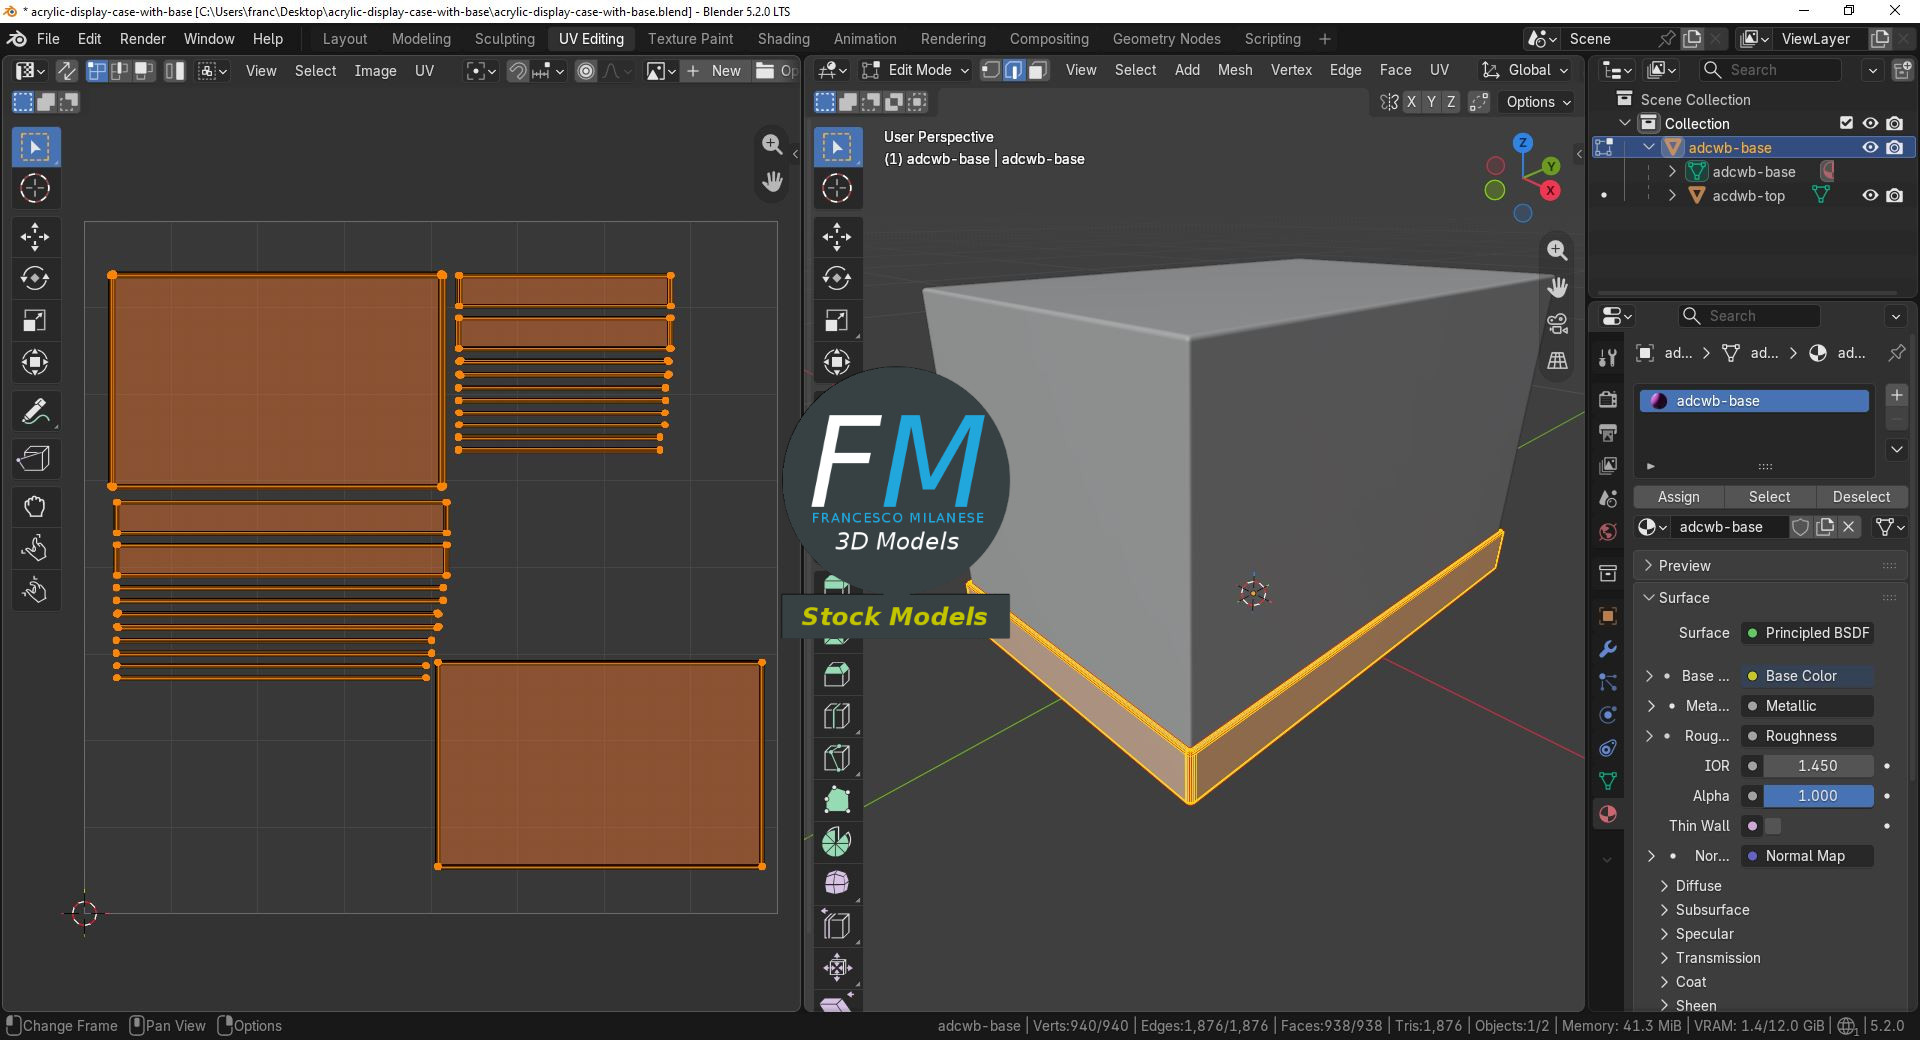The width and height of the screenshot is (1920, 1040).
Task: Toggle X axis mesh symmetry
Action: 1411,102
